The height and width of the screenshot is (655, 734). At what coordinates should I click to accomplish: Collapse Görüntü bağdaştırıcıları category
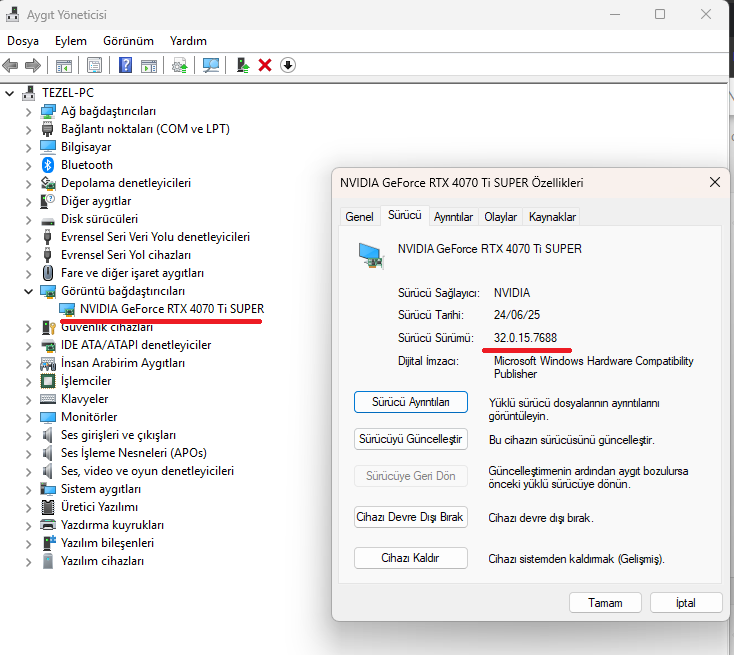coord(29,291)
